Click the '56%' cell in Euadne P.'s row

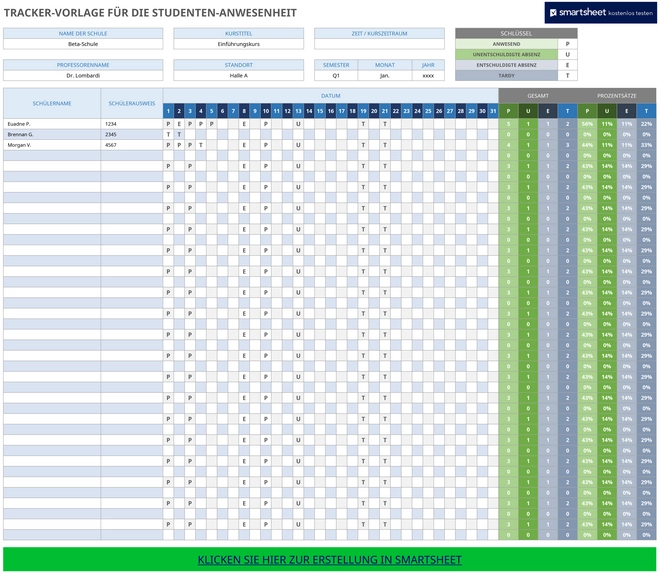point(587,124)
